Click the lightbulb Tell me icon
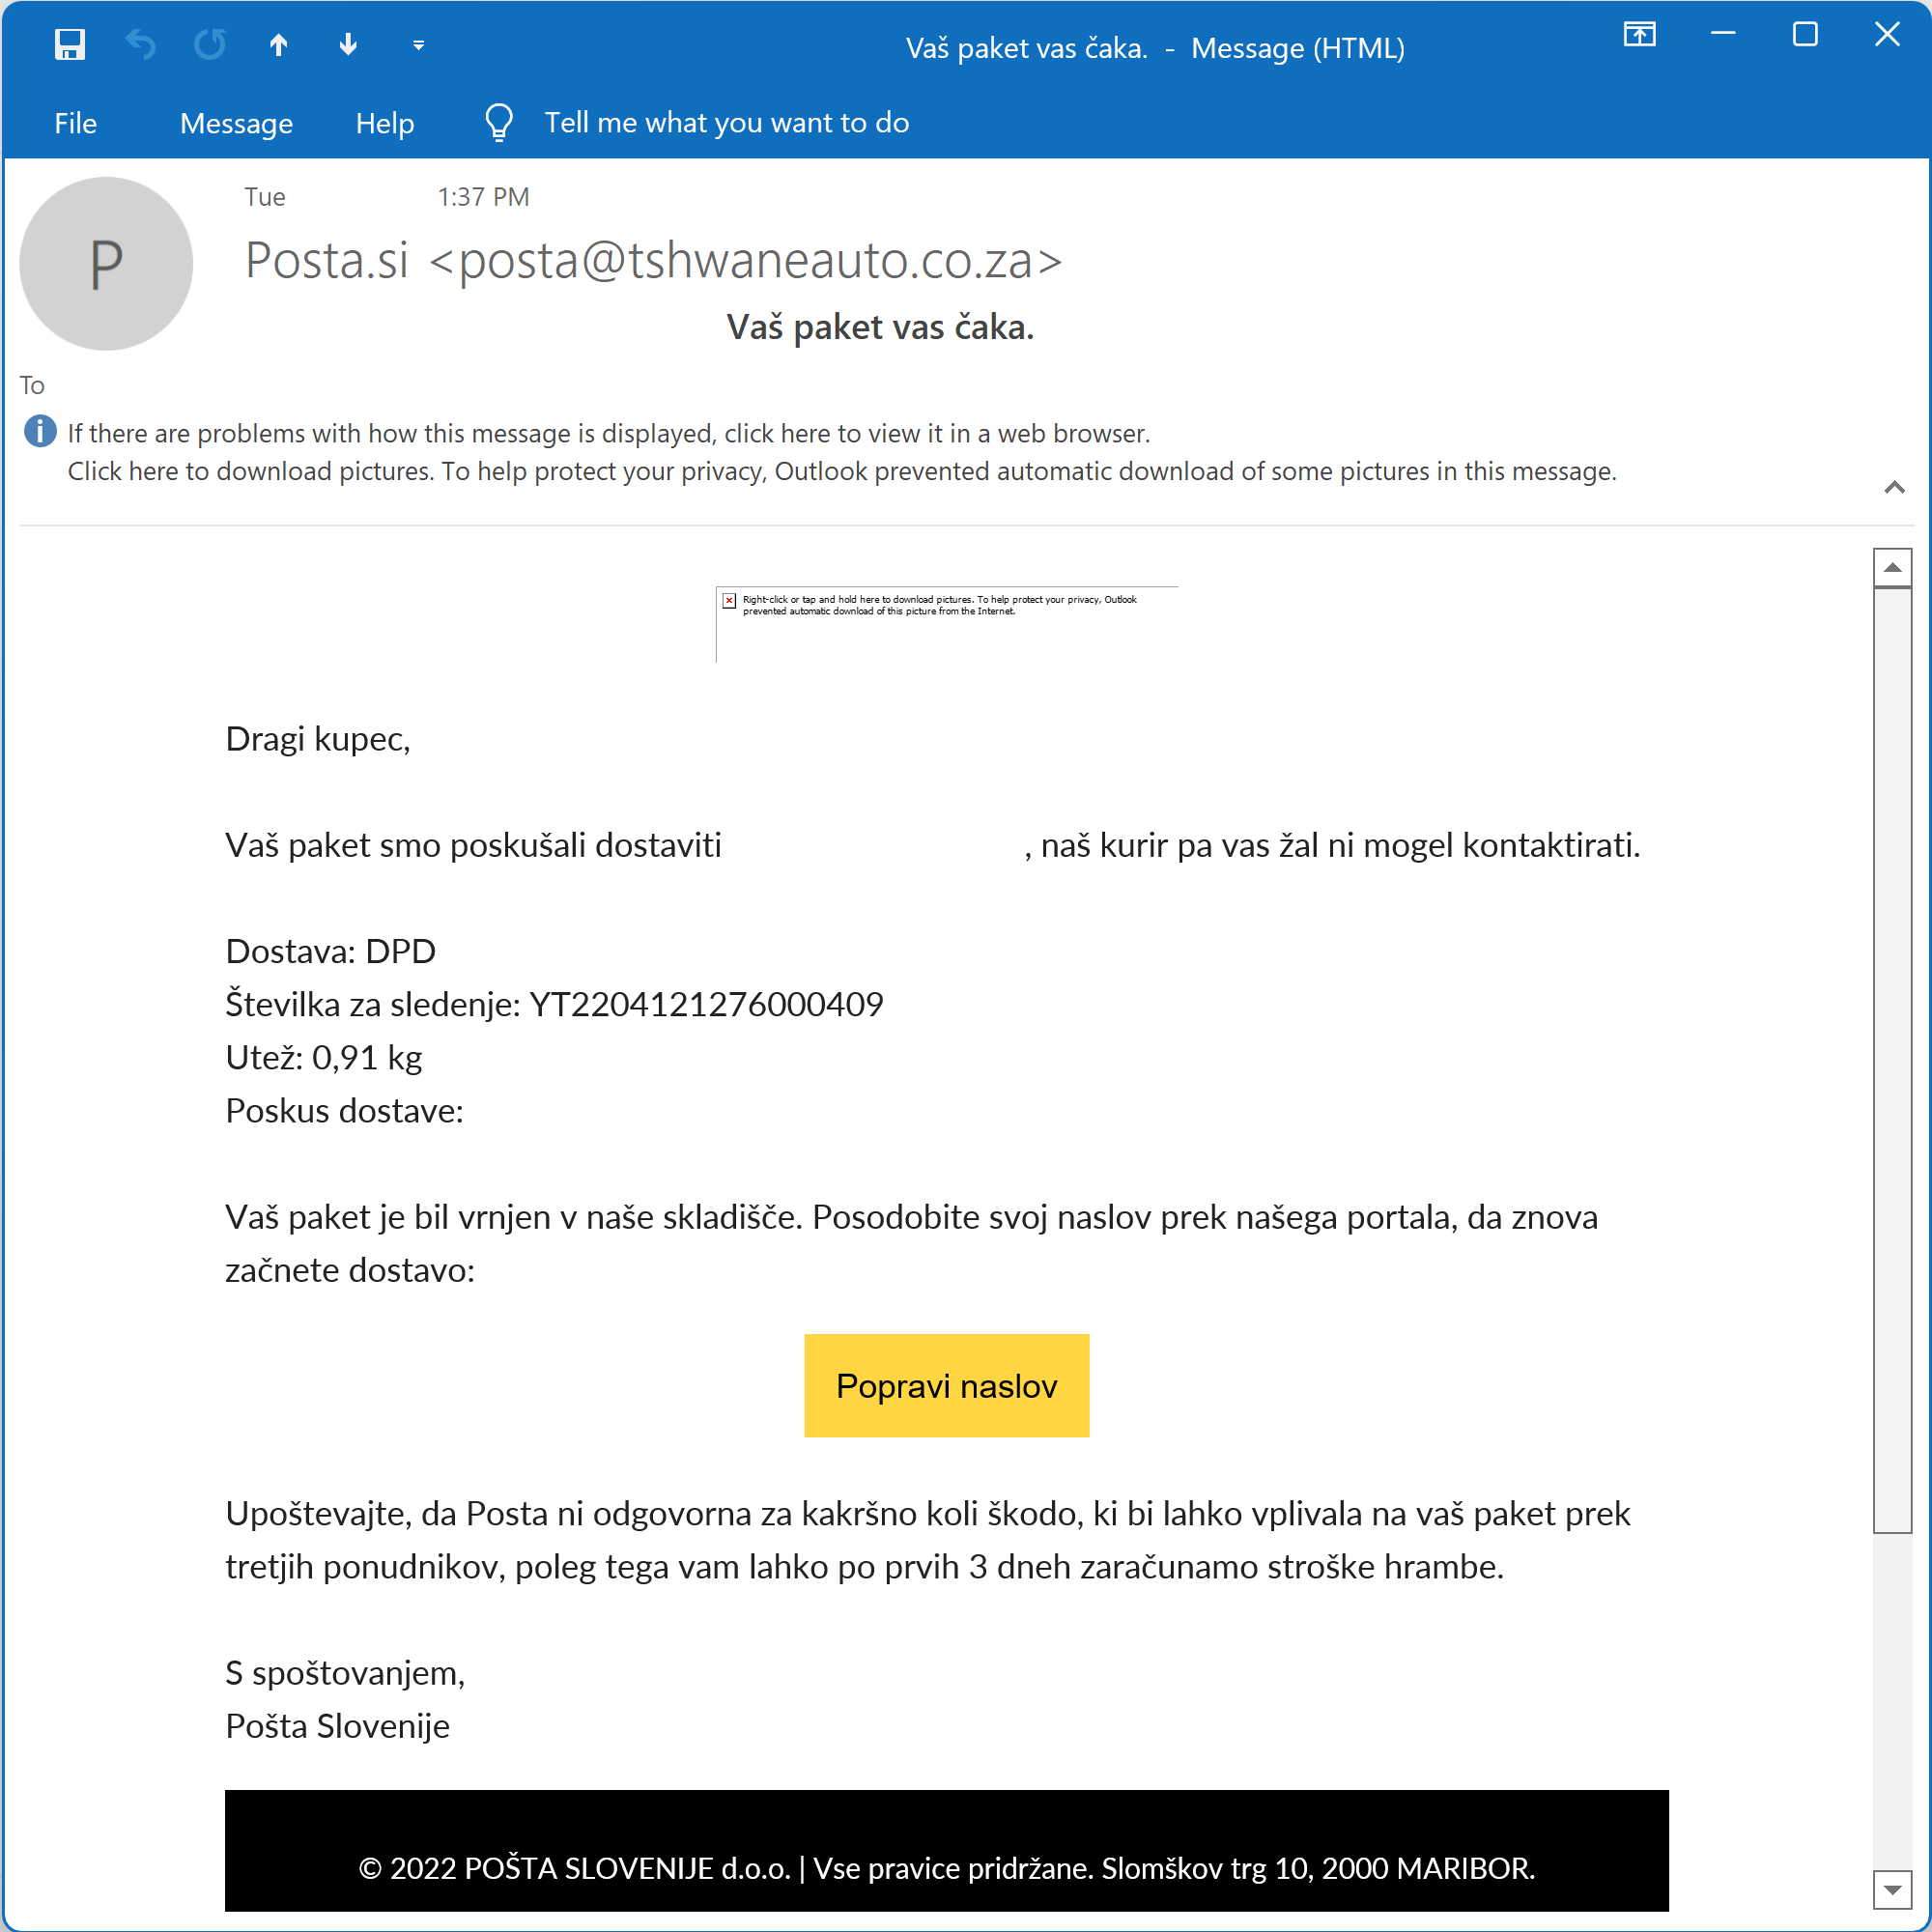1932x1932 pixels. (x=499, y=123)
